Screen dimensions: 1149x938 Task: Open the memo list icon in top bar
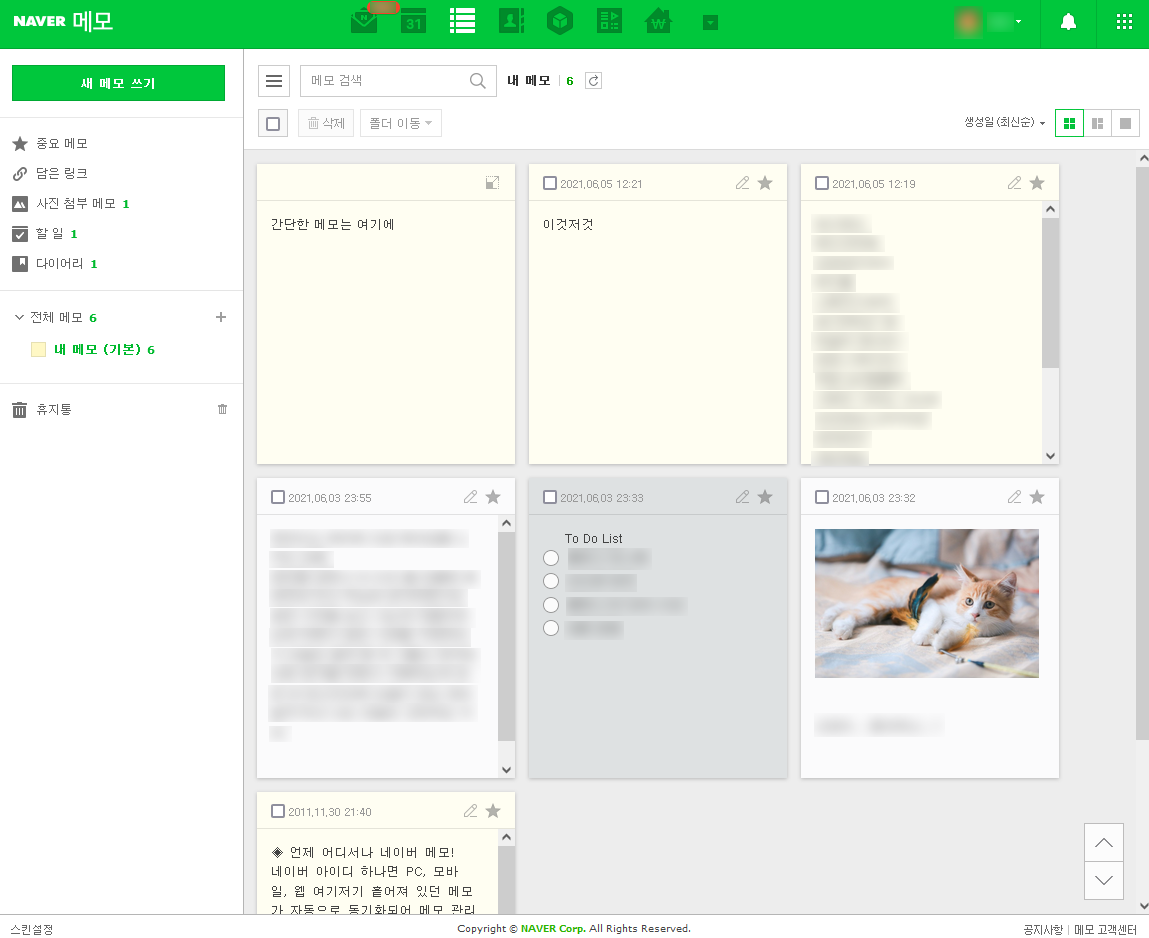click(x=462, y=21)
